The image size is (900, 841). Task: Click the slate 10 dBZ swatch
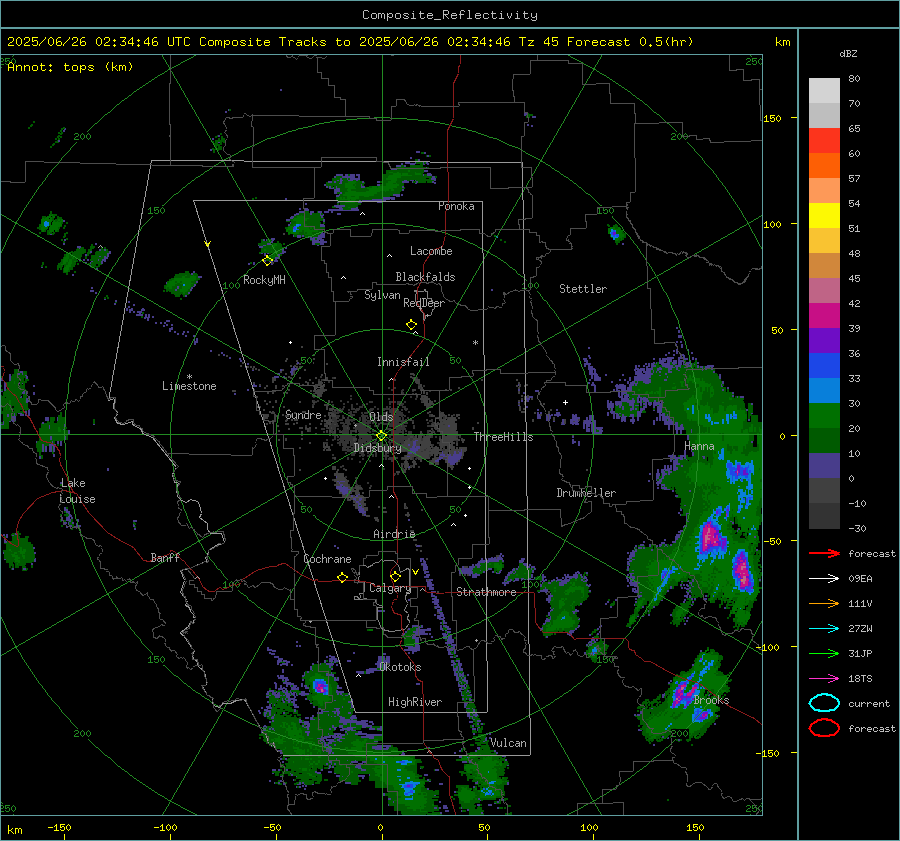click(824, 466)
